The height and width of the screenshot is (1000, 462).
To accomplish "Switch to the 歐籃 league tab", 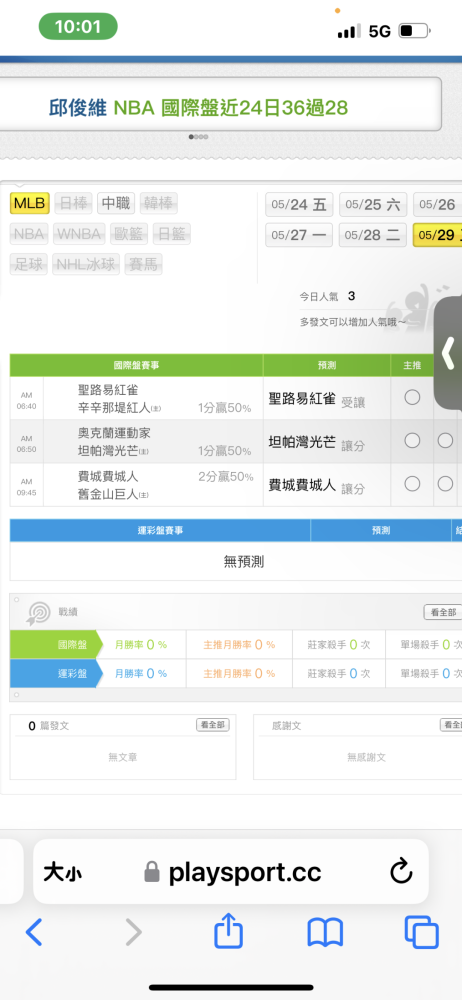I will click(129, 234).
